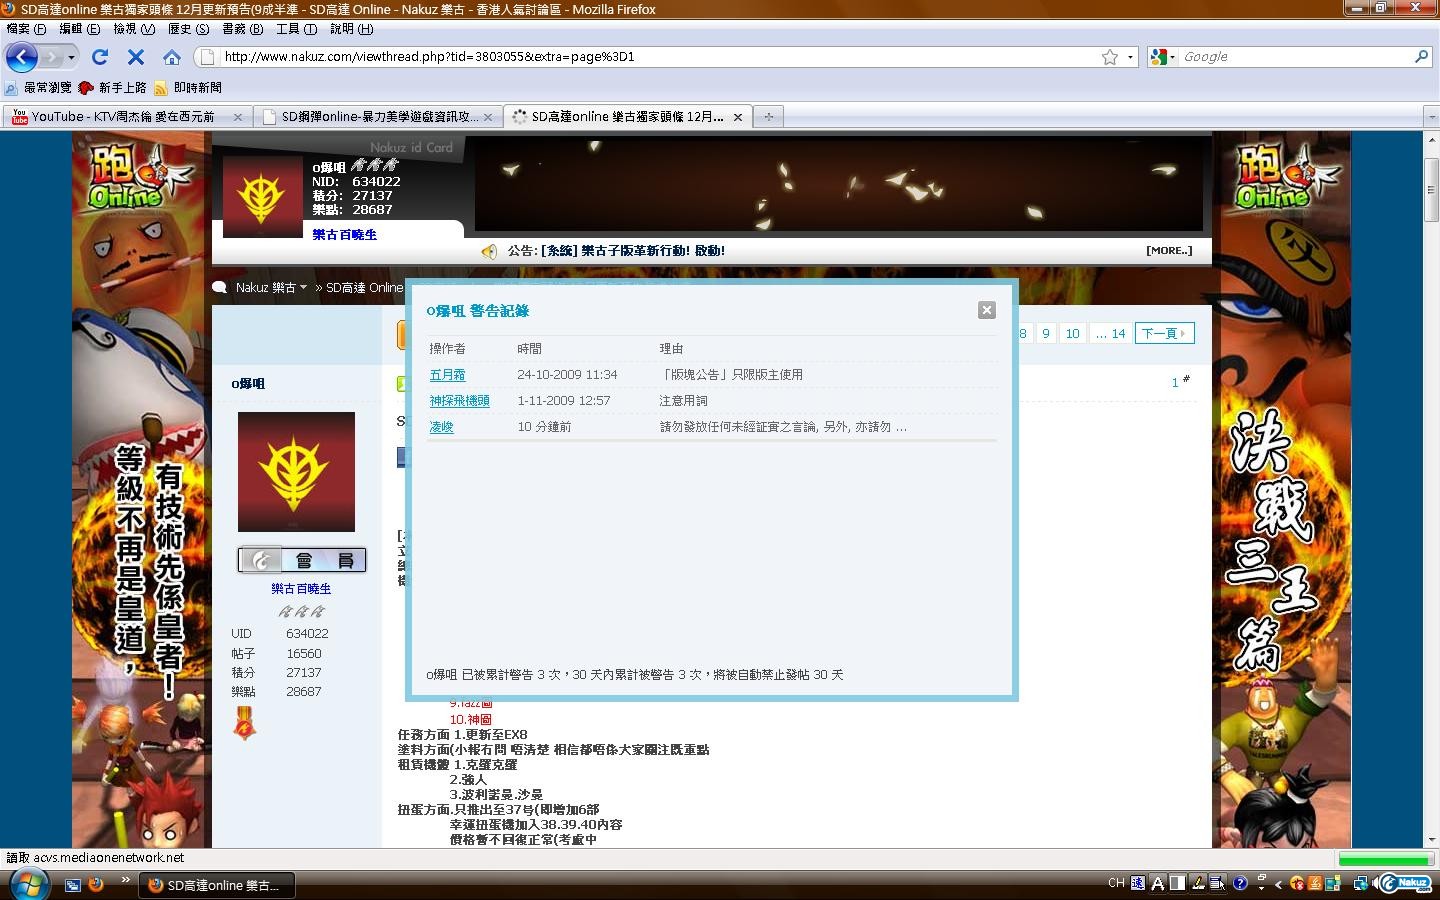This screenshot has height=900, width=1440.
Task: Close the warning record dialog
Action: pyautogui.click(x=987, y=310)
